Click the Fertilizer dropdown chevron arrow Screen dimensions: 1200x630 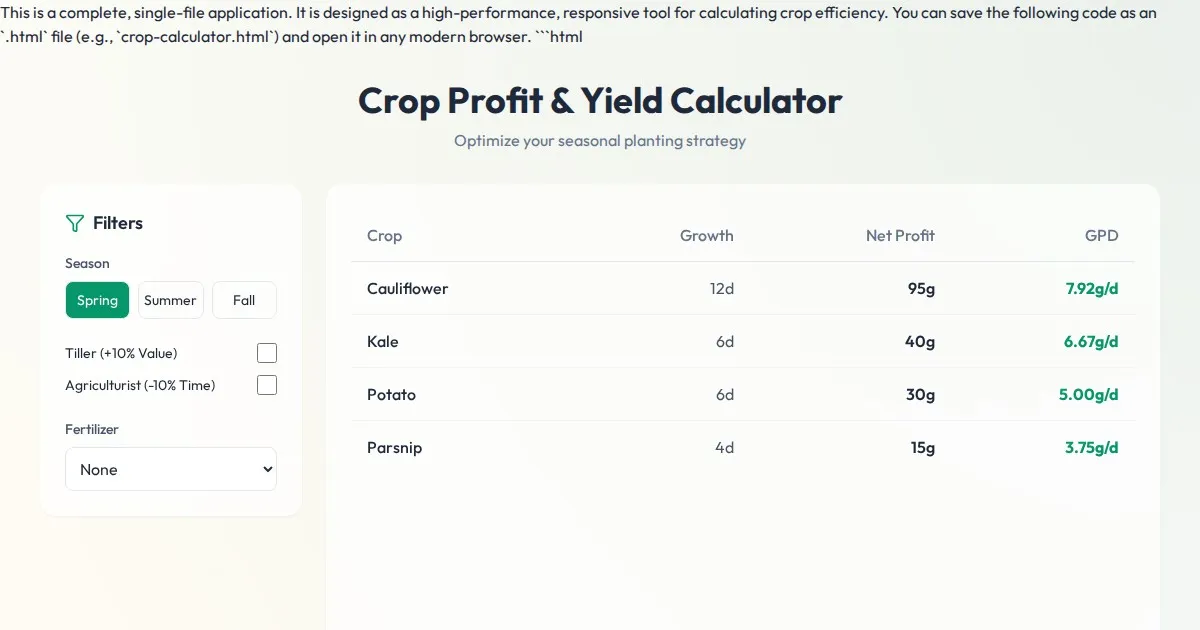click(266, 469)
